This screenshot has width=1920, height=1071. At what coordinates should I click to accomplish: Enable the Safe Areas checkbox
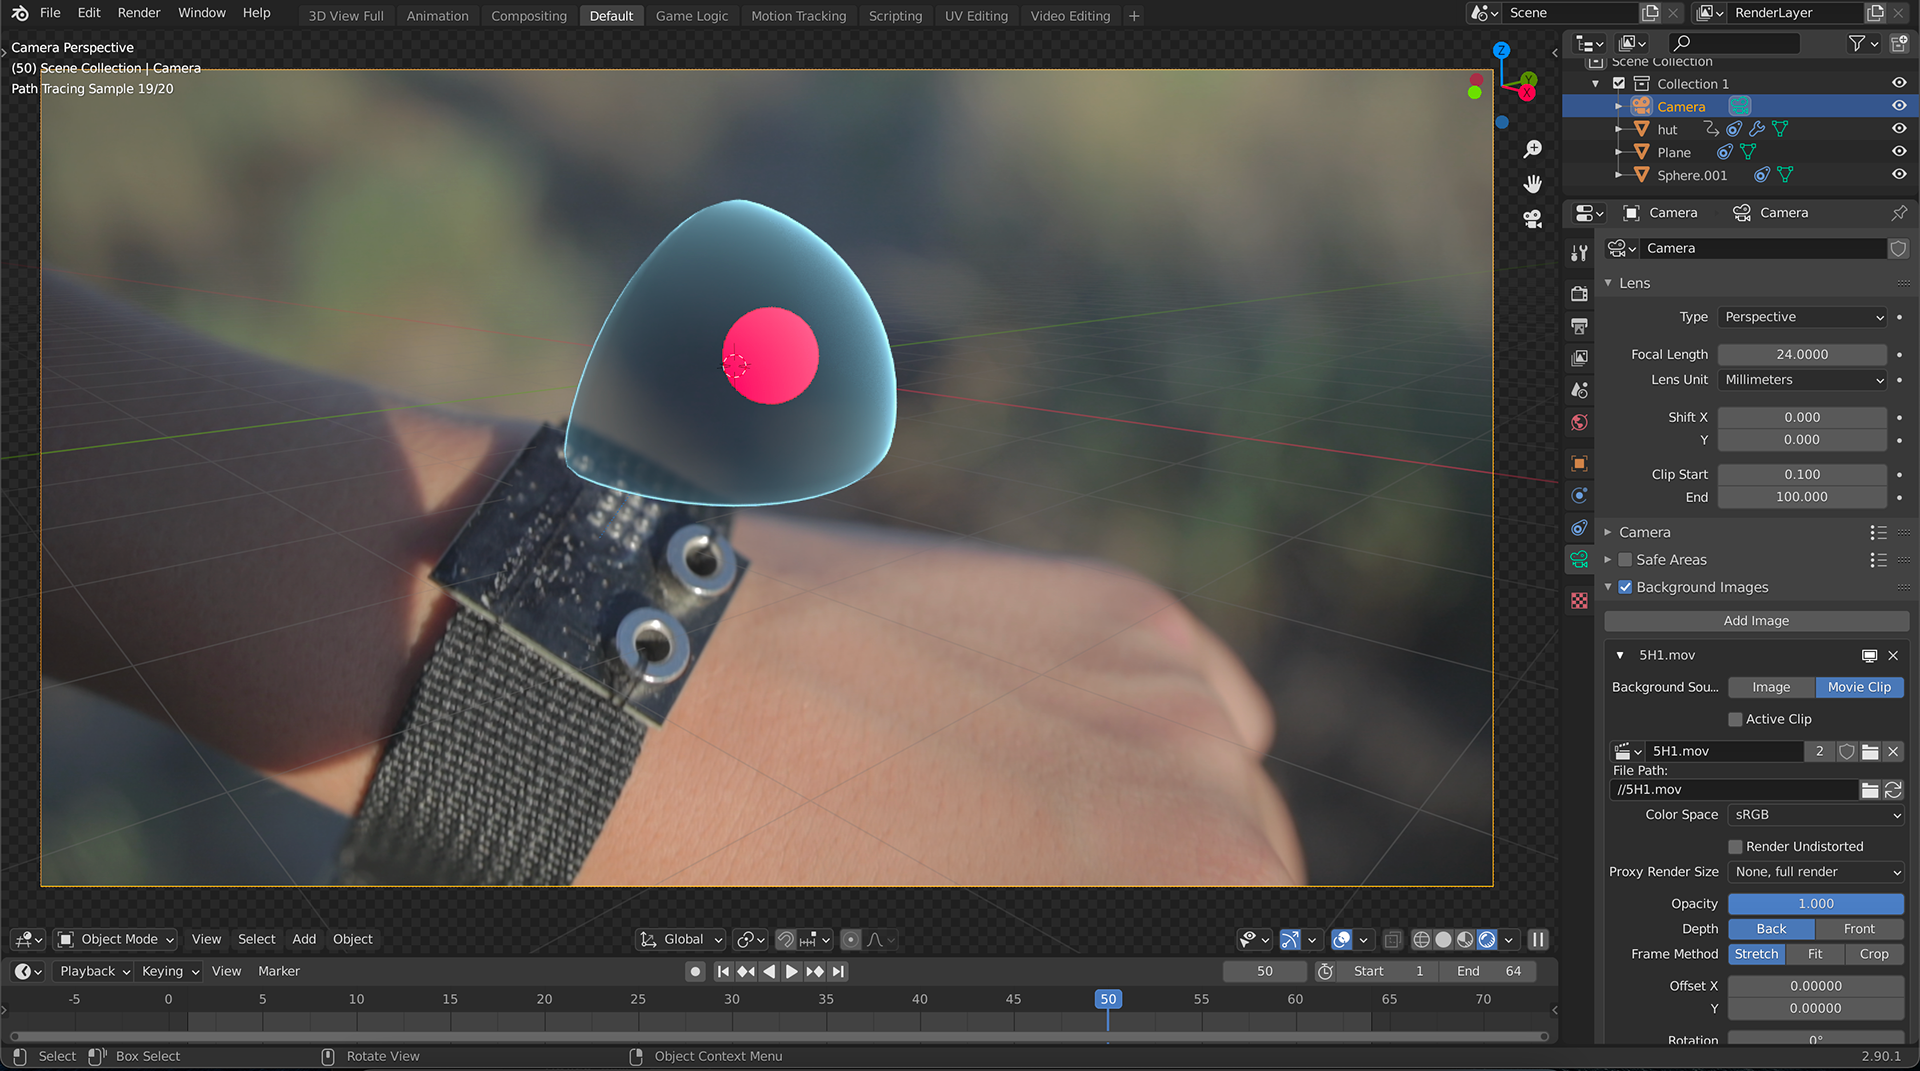pyautogui.click(x=1625, y=560)
